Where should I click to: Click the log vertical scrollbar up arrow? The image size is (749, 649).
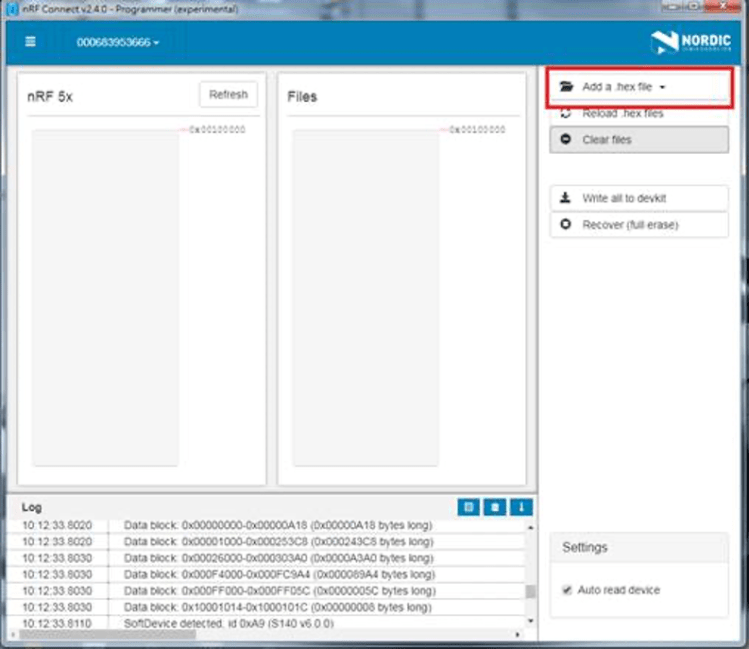(x=530, y=528)
